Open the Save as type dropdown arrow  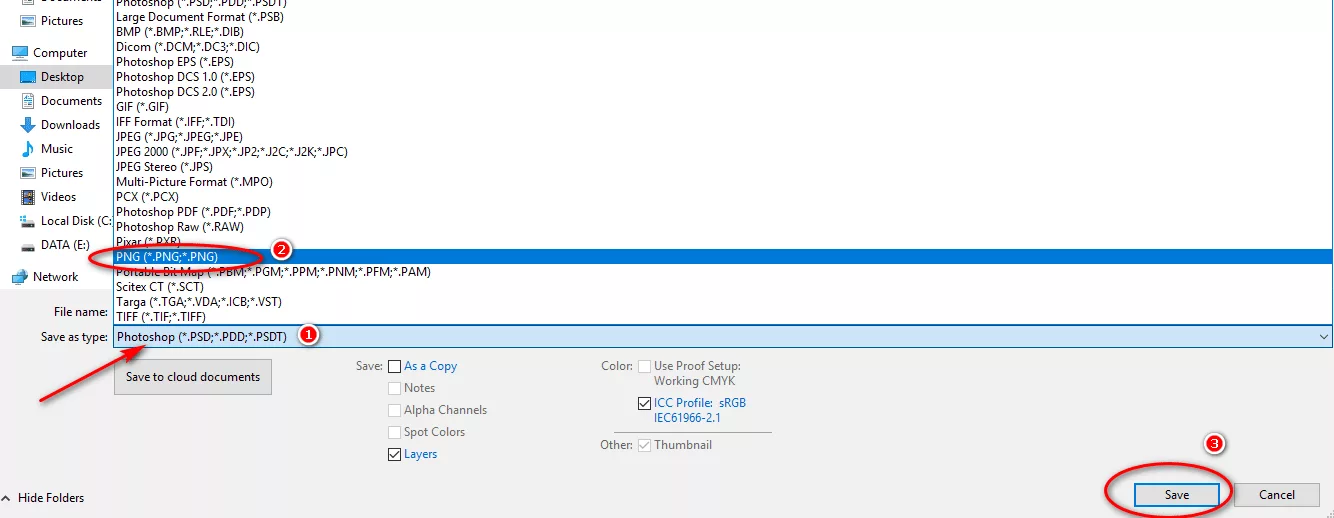coord(1324,338)
